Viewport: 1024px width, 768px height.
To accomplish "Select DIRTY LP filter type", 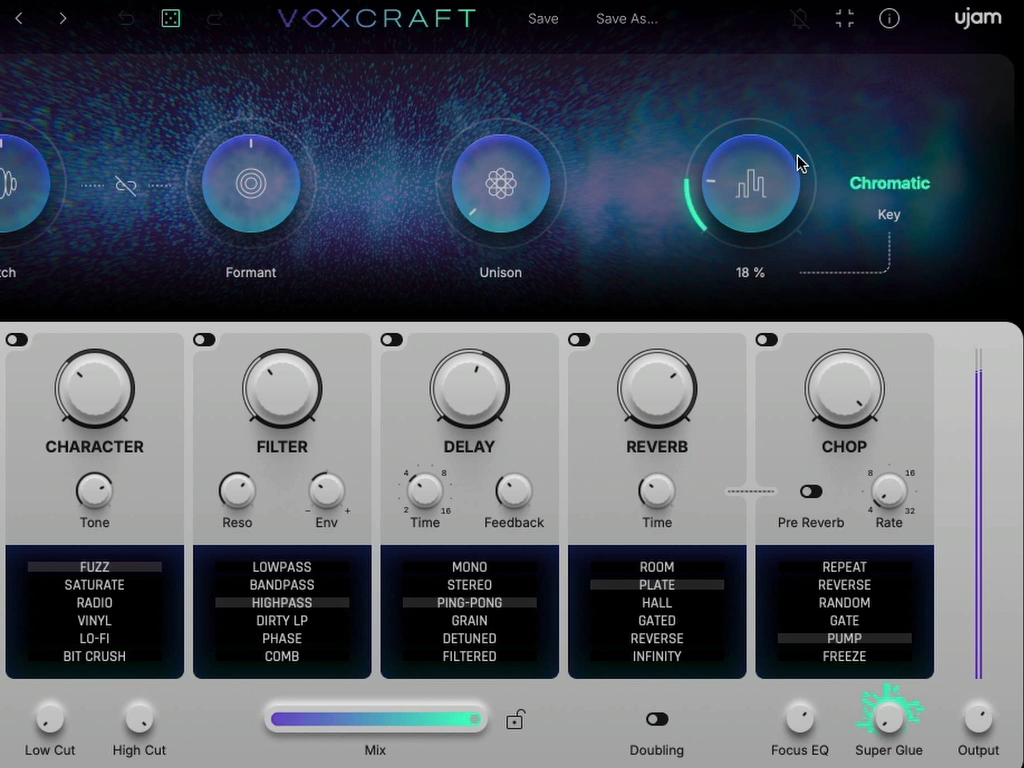I will (282, 620).
